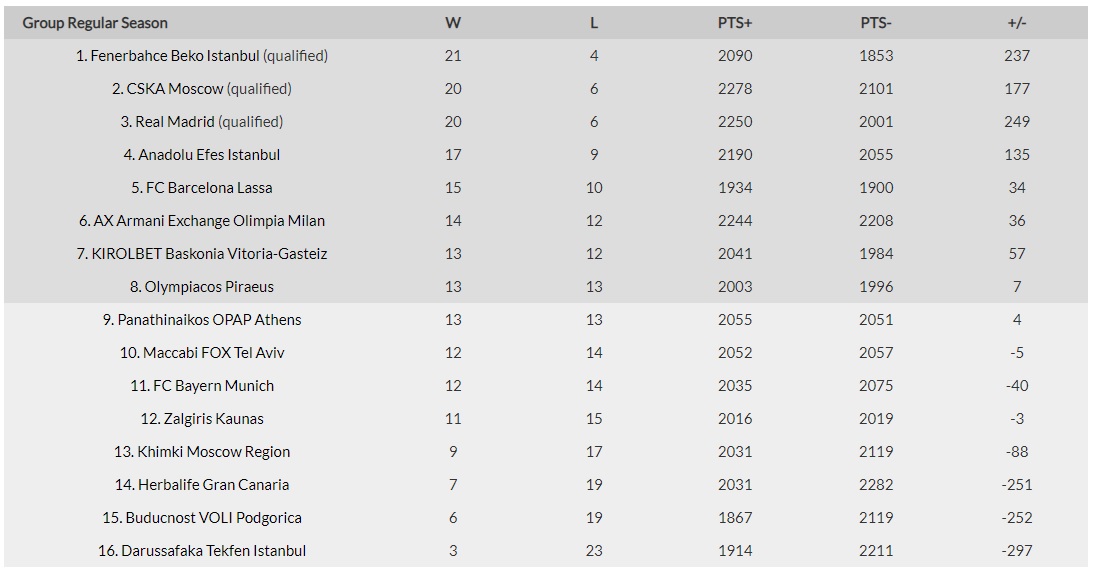Click Herbalife Gran Canaria team
This screenshot has width=1098, height=583.
point(214,484)
